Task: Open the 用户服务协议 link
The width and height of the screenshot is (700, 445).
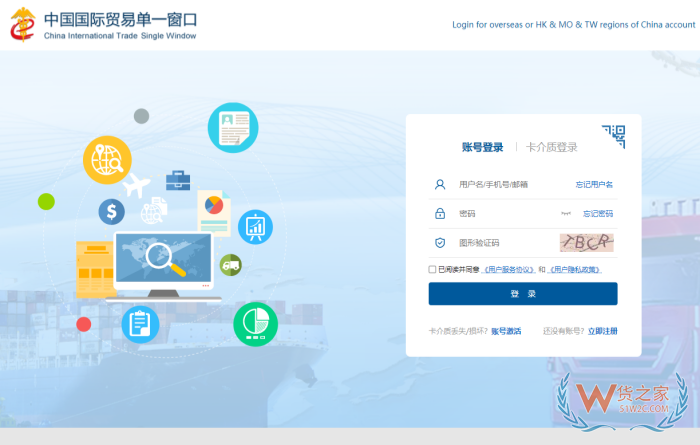Action: [510, 270]
